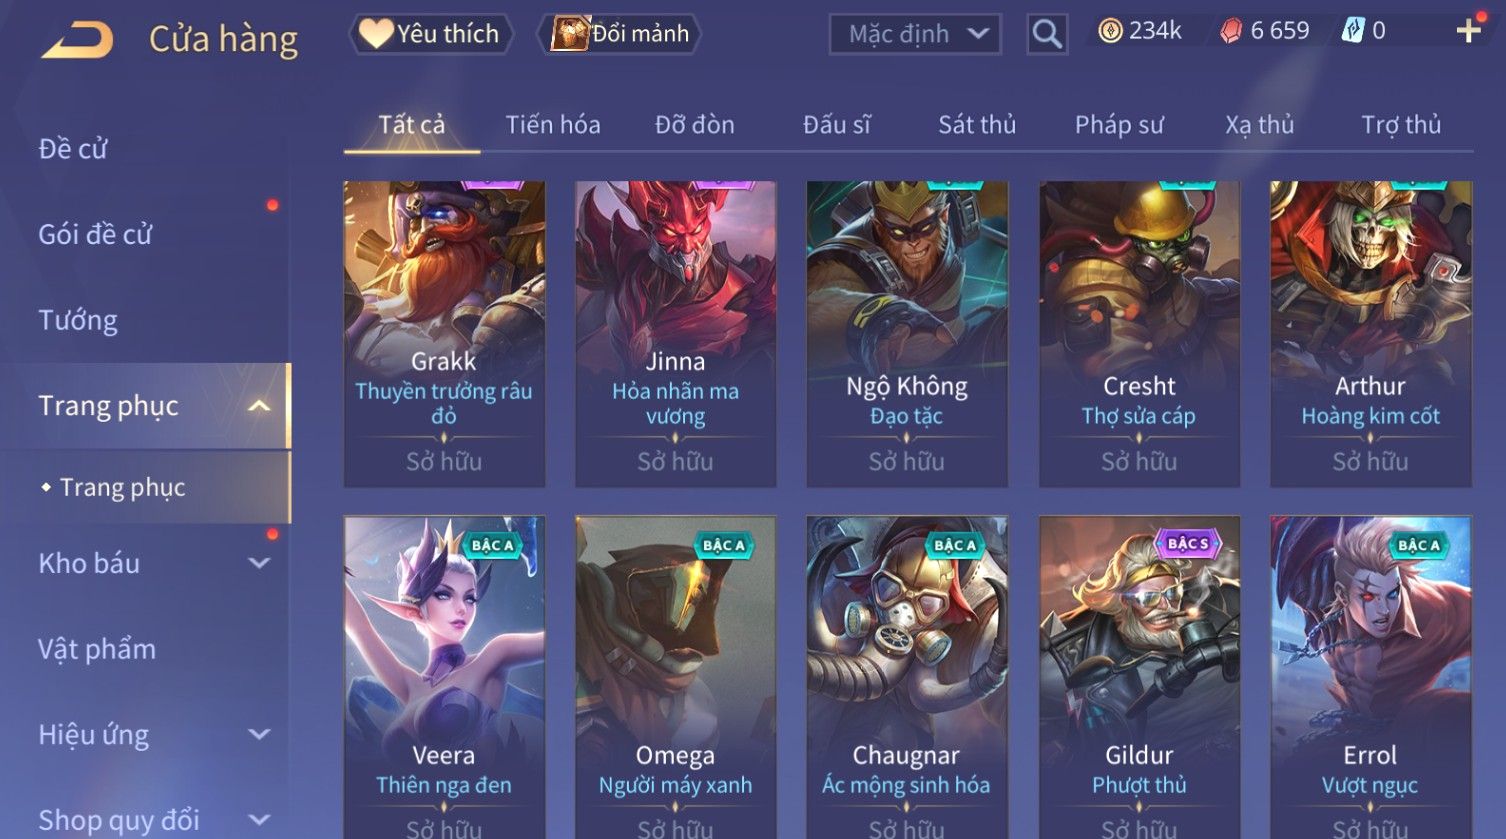This screenshot has height=839, width=1506.
Task: Expand the Kho báu sidebar section
Action: 259,563
